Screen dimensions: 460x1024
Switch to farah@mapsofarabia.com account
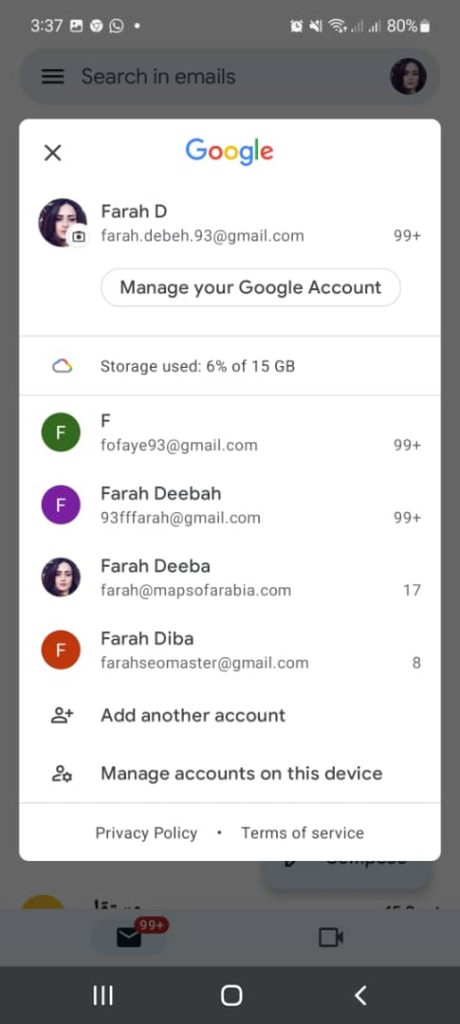tap(230, 577)
